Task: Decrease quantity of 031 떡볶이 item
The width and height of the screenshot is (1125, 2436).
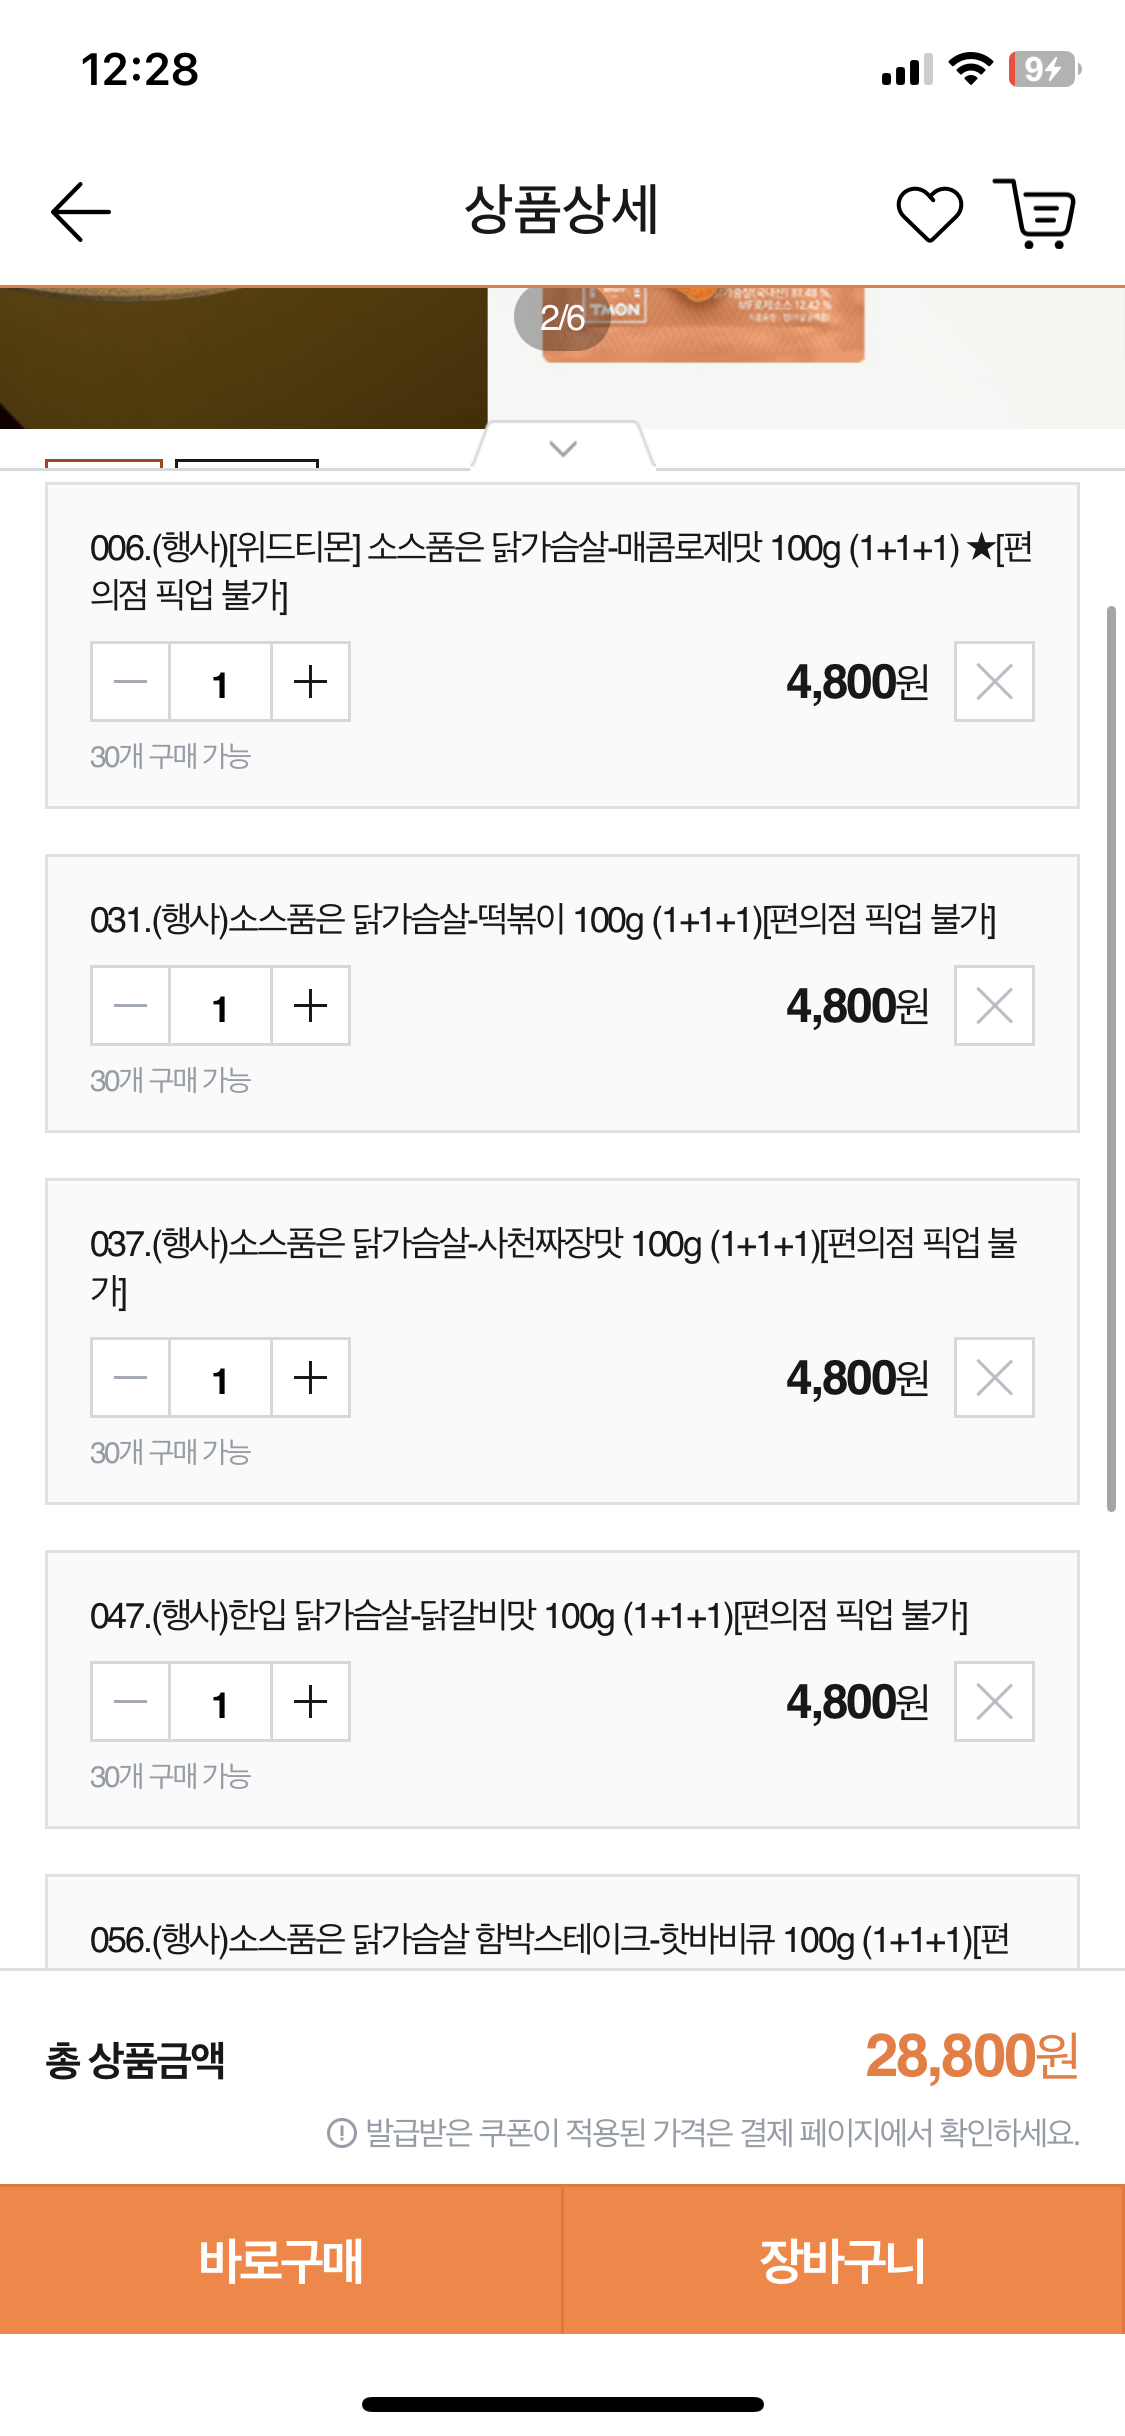Action: (x=131, y=1006)
